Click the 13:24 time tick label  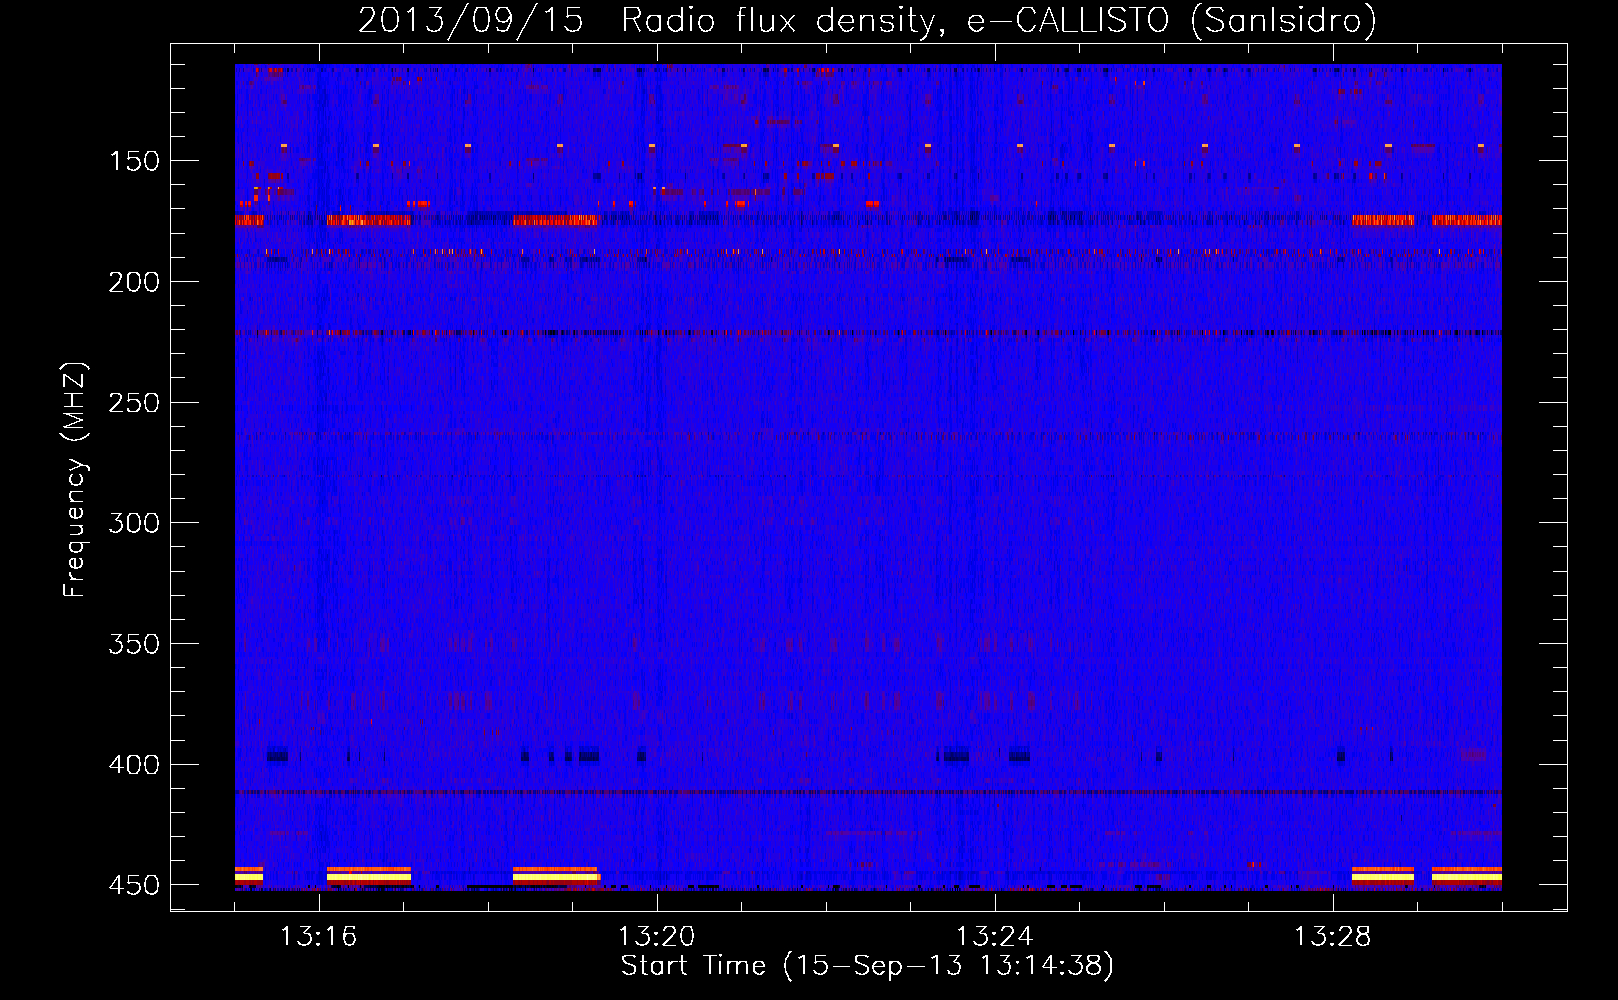point(995,937)
